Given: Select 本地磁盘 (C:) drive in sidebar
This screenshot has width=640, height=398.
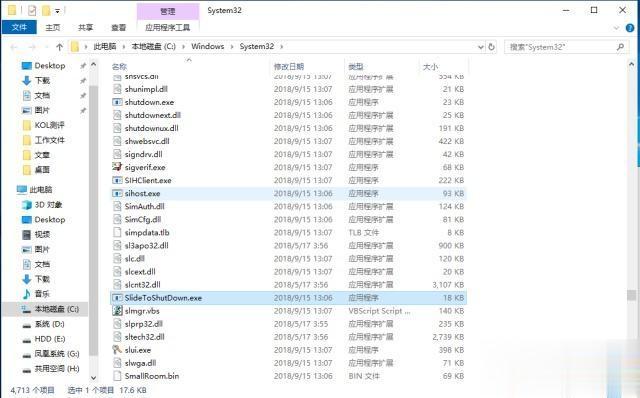Looking at the screenshot, I should click(x=56, y=309).
